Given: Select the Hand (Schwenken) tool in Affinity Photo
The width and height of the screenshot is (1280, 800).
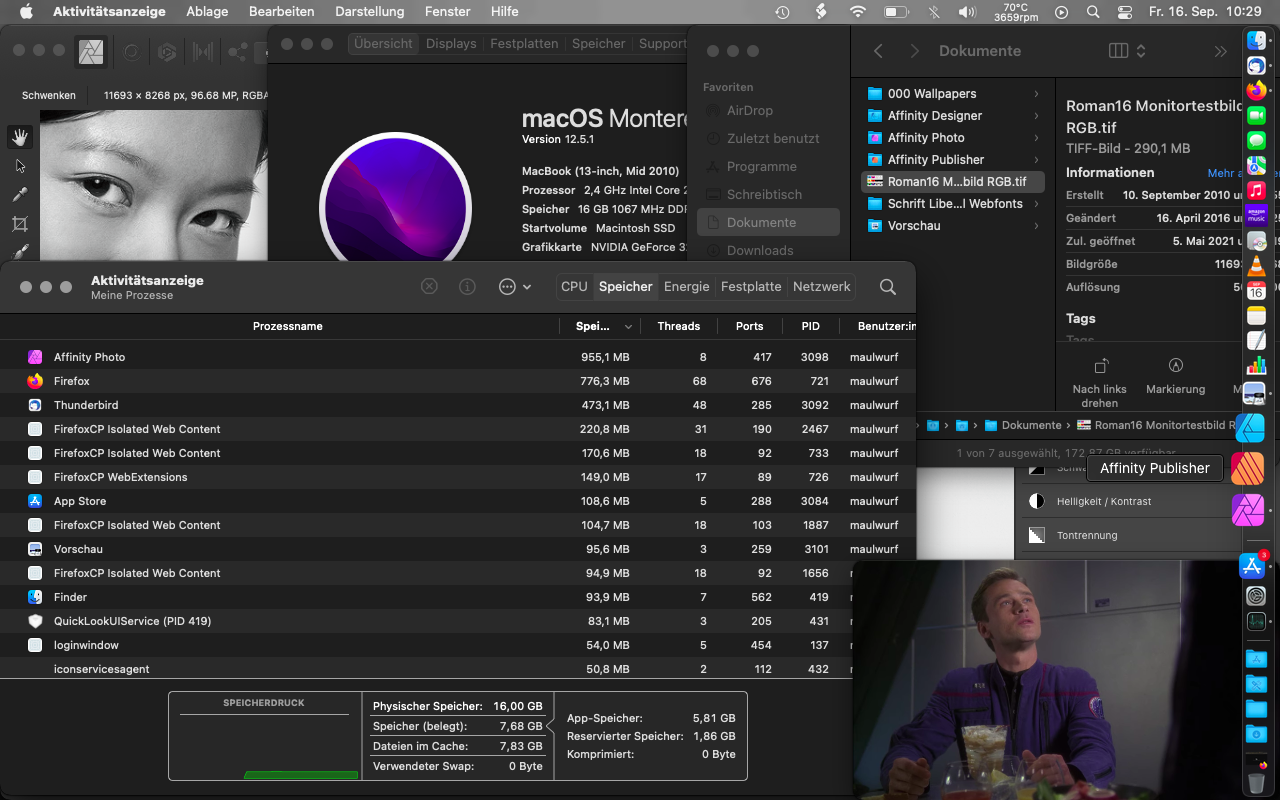Looking at the screenshot, I should click(x=20, y=137).
